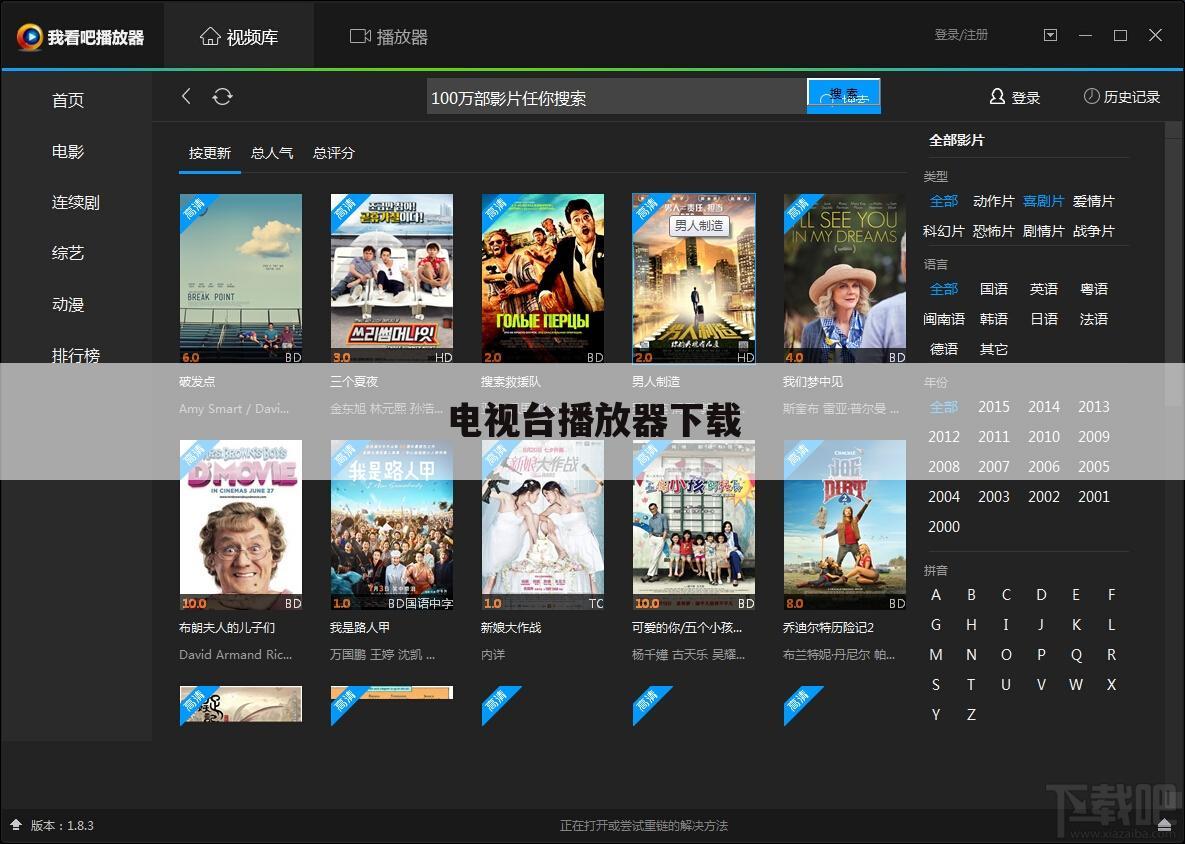Open the ГОЛЫЕ ПЕРЦЫ movie poster
The width and height of the screenshot is (1185, 844).
click(543, 279)
